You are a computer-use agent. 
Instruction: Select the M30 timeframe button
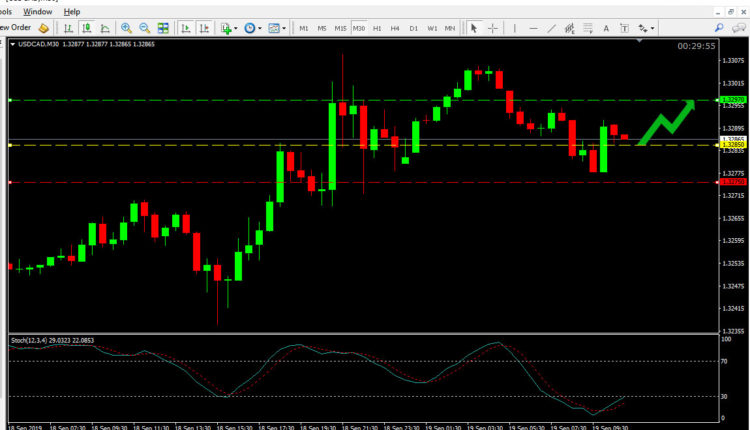click(358, 28)
